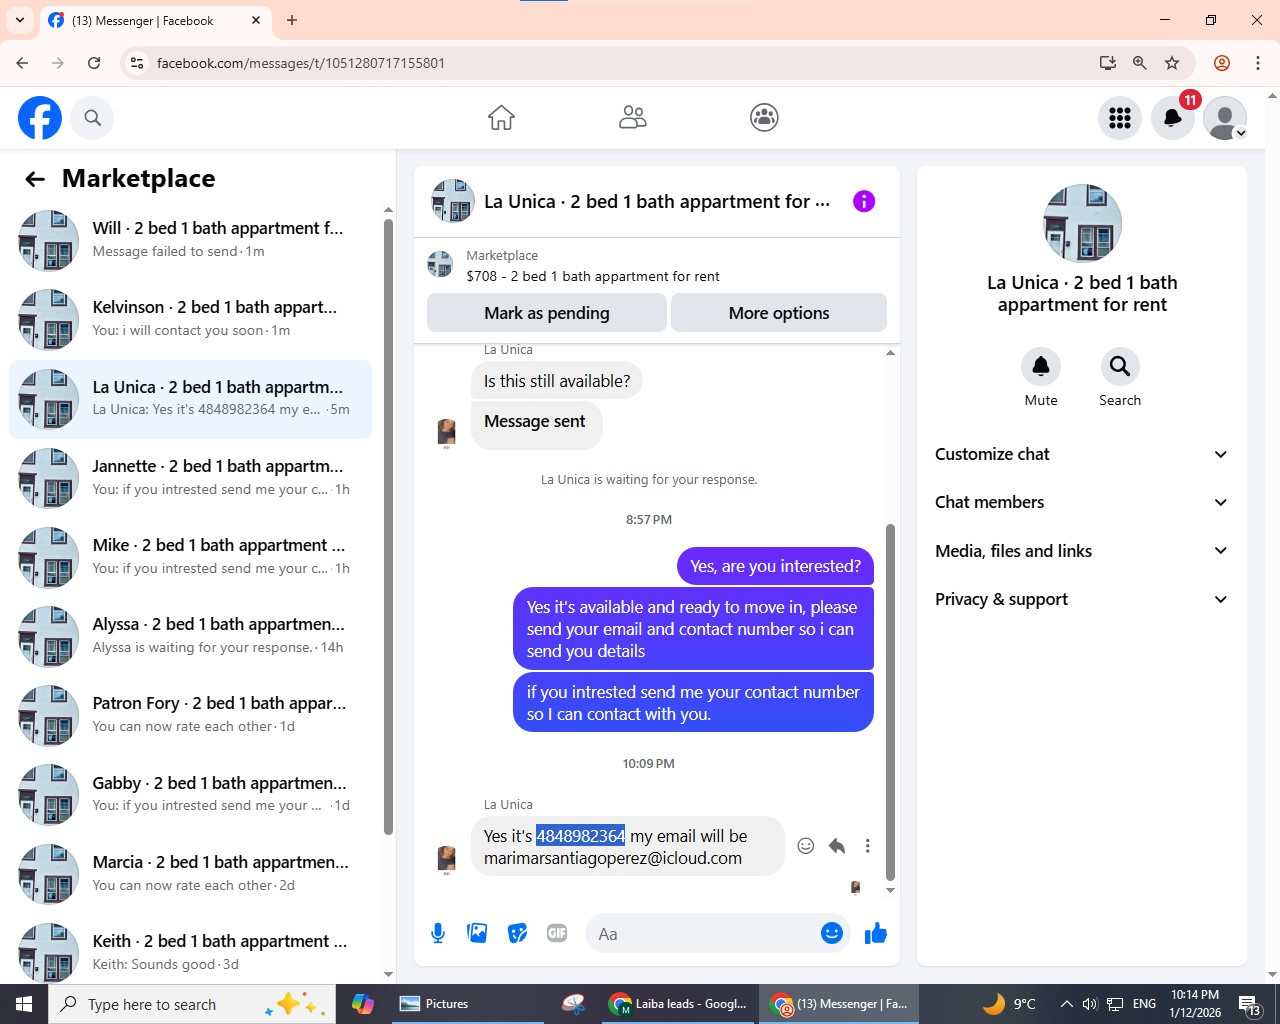Open the Marcia conversation
Viewport: 1280px width, 1024px height.
pos(191,873)
